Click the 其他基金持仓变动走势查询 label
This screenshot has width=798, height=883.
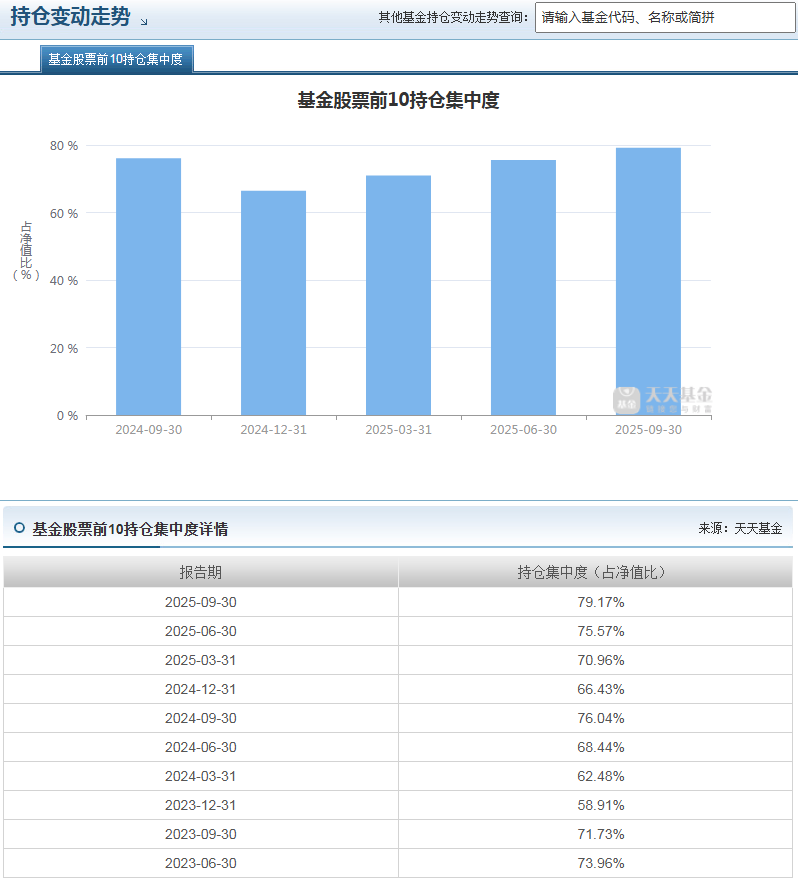tap(453, 17)
